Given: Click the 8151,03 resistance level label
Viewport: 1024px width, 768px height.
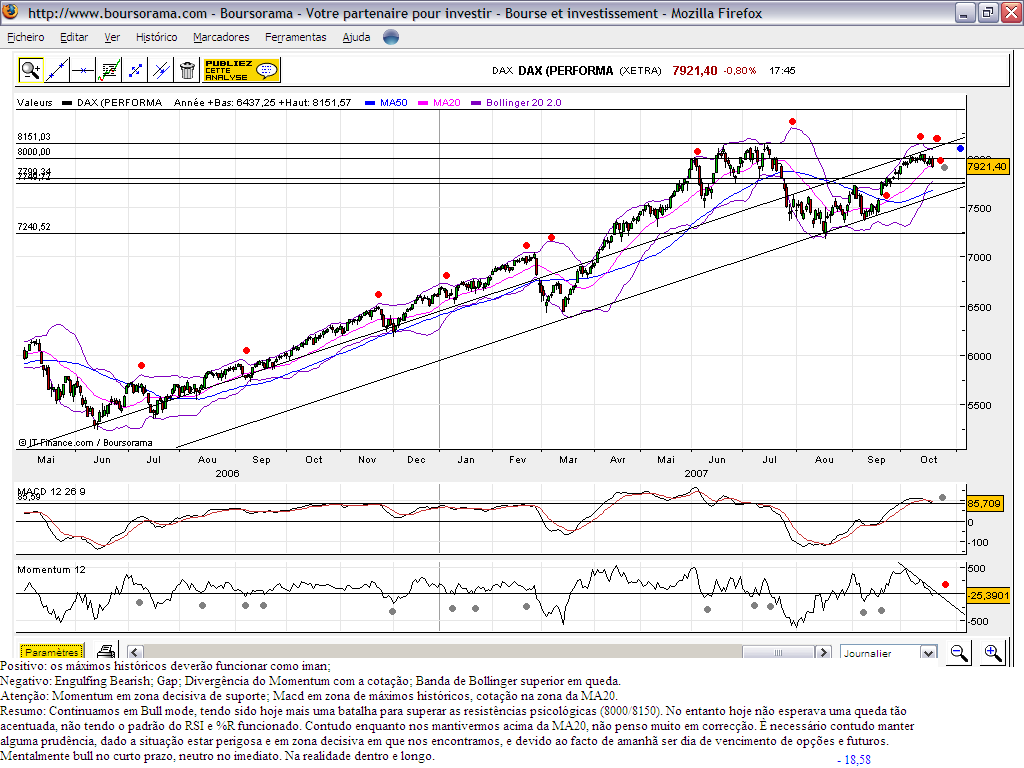Looking at the screenshot, I should 34,136.
